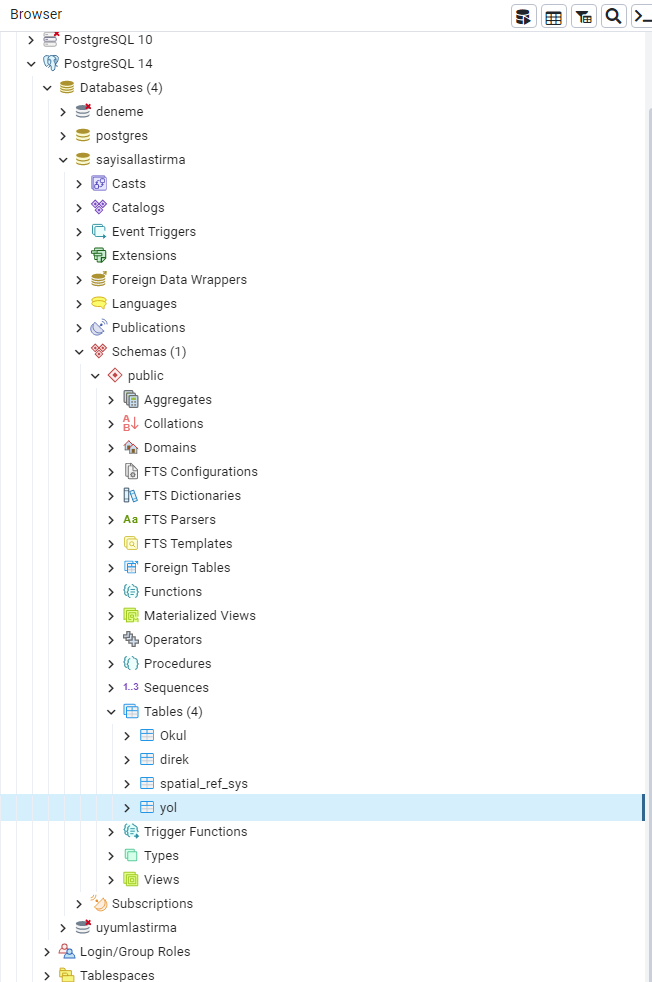Click the Databases (4) stack icon
The image size is (652, 982).
(x=67, y=88)
